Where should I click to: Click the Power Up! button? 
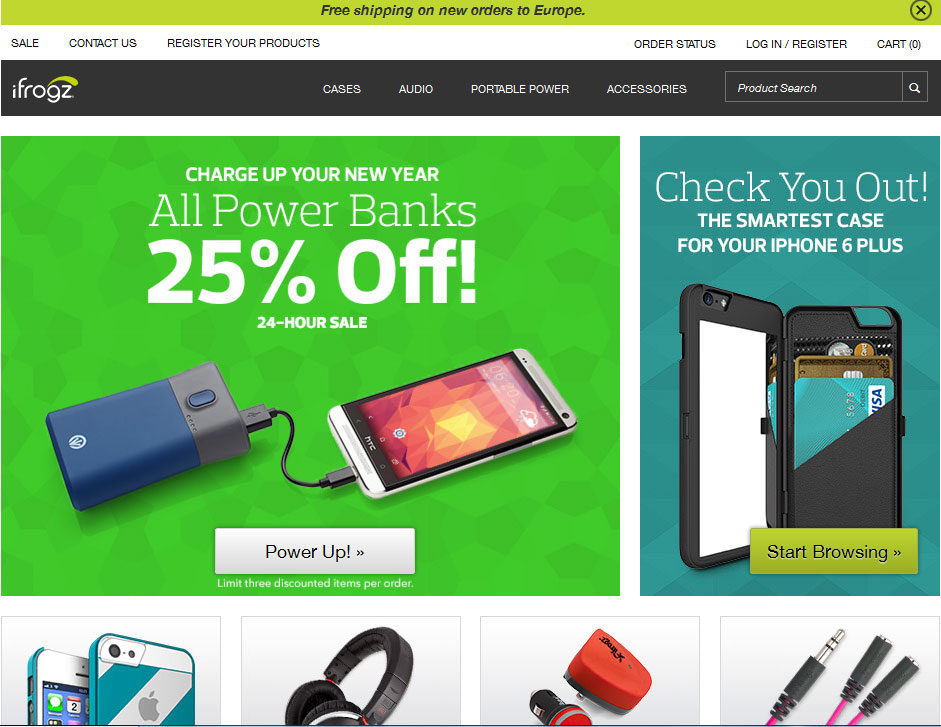[314, 551]
